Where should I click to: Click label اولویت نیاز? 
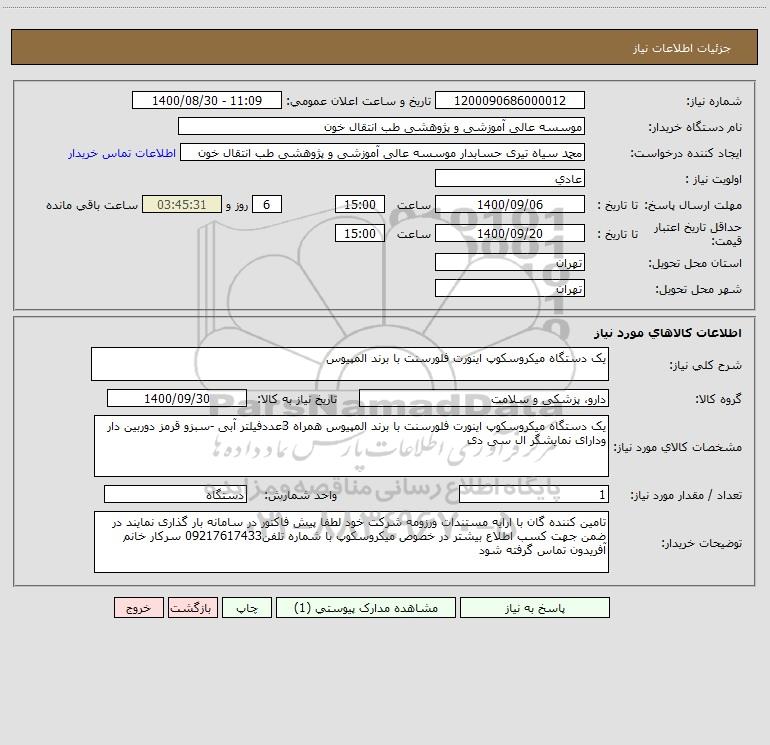(714, 179)
